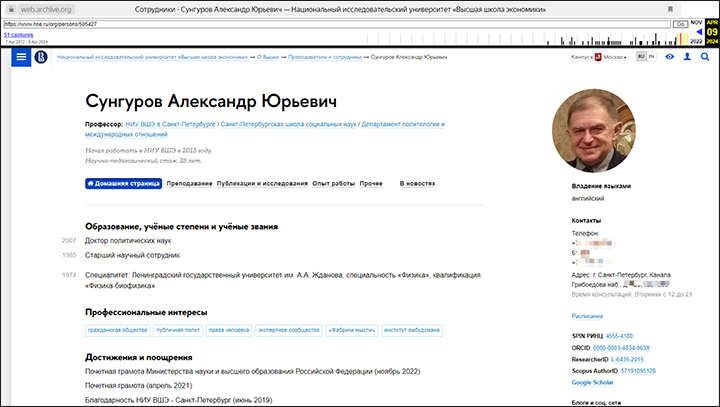Viewport: 720px width, 407px height.
Task: Open the Расписание schedule link
Action: (x=587, y=314)
